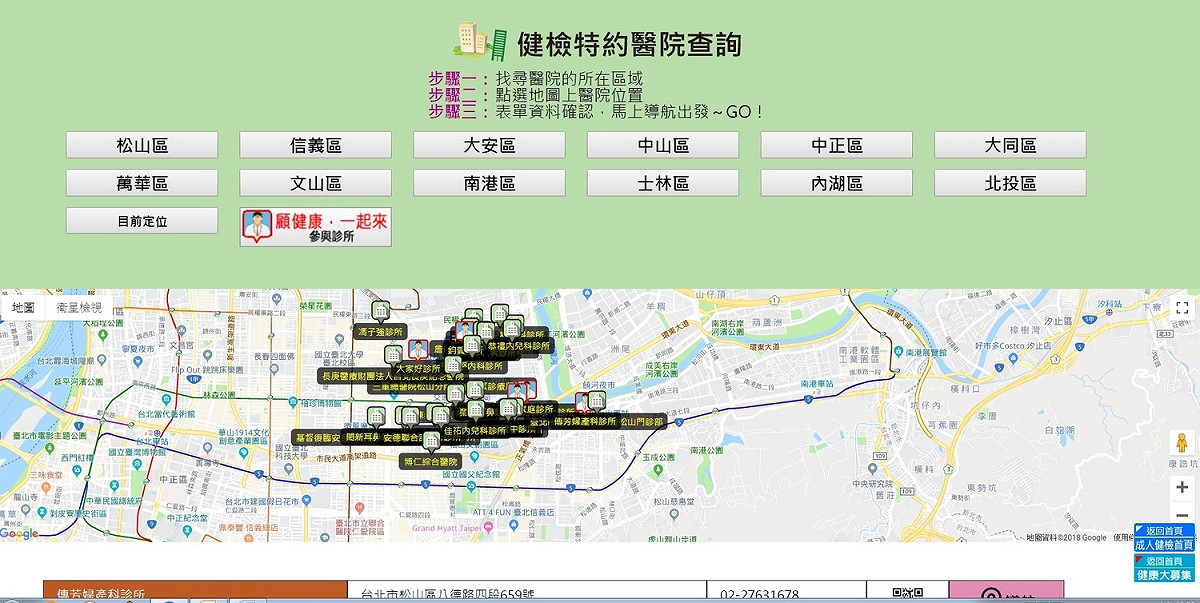Click the 博仁綜合醫院 label text
Image resolution: width=1200 pixels, height=603 pixels.
click(x=430, y=462)
